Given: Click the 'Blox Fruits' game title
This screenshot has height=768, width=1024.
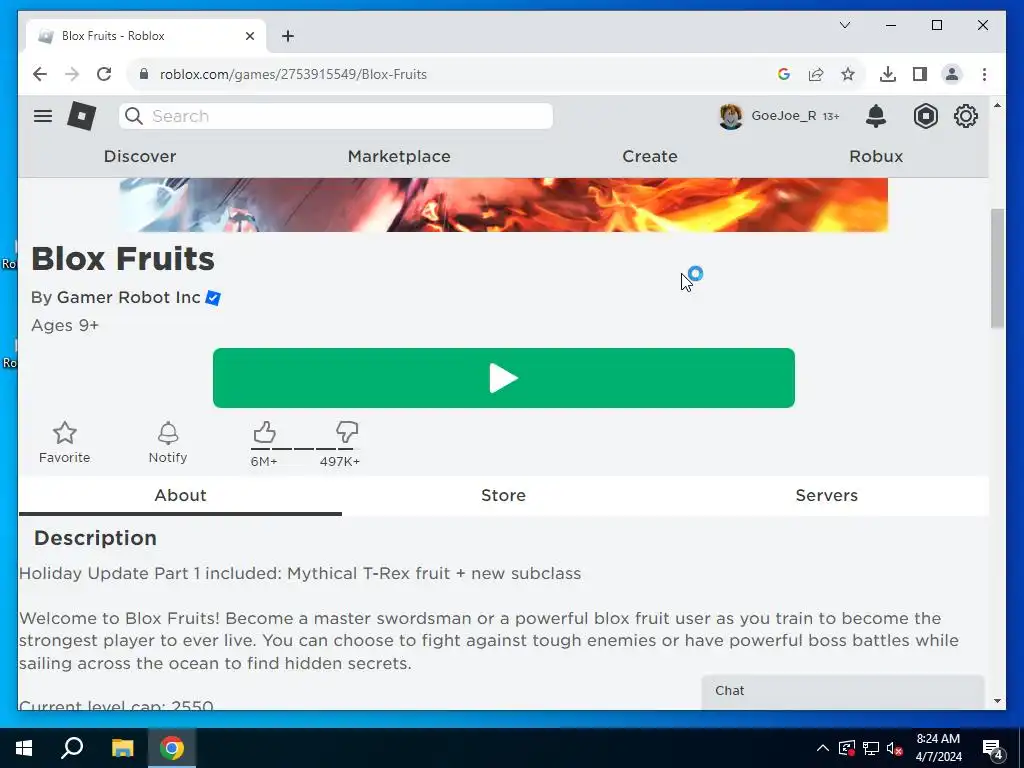Looking at the screenshot, I should pyautogui.click(x=123, y=259).
